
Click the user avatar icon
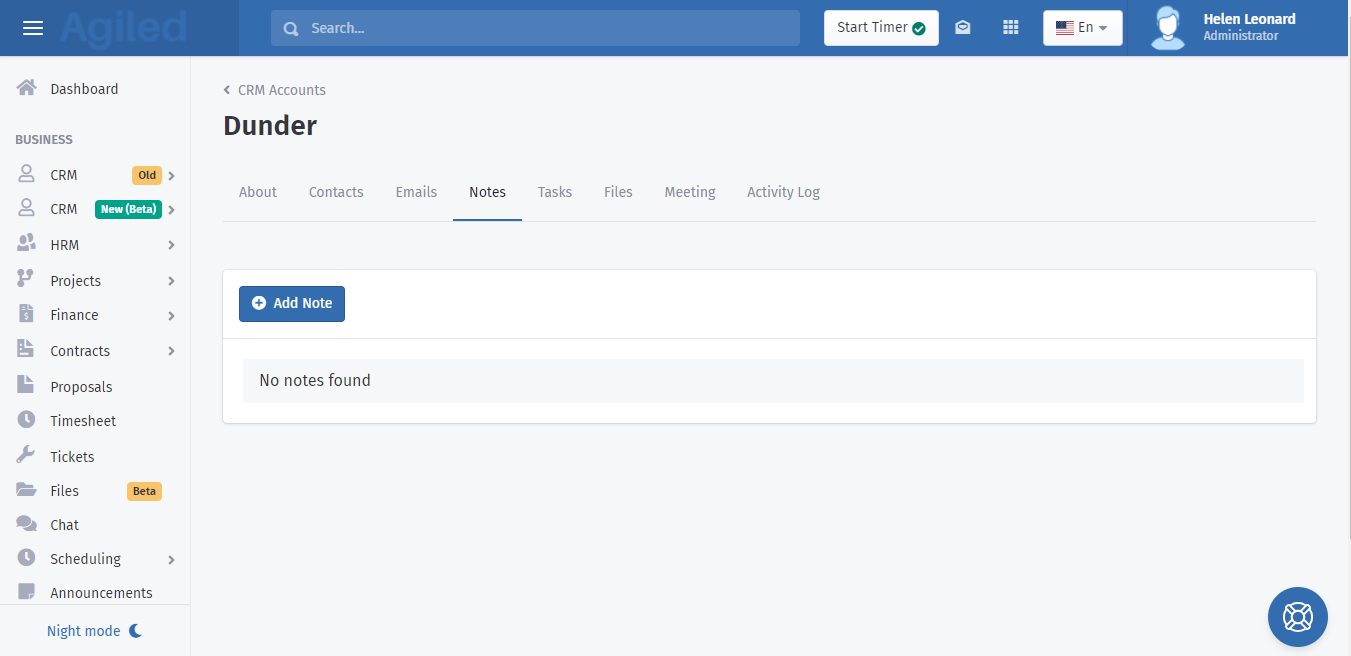click(1167, 28)
